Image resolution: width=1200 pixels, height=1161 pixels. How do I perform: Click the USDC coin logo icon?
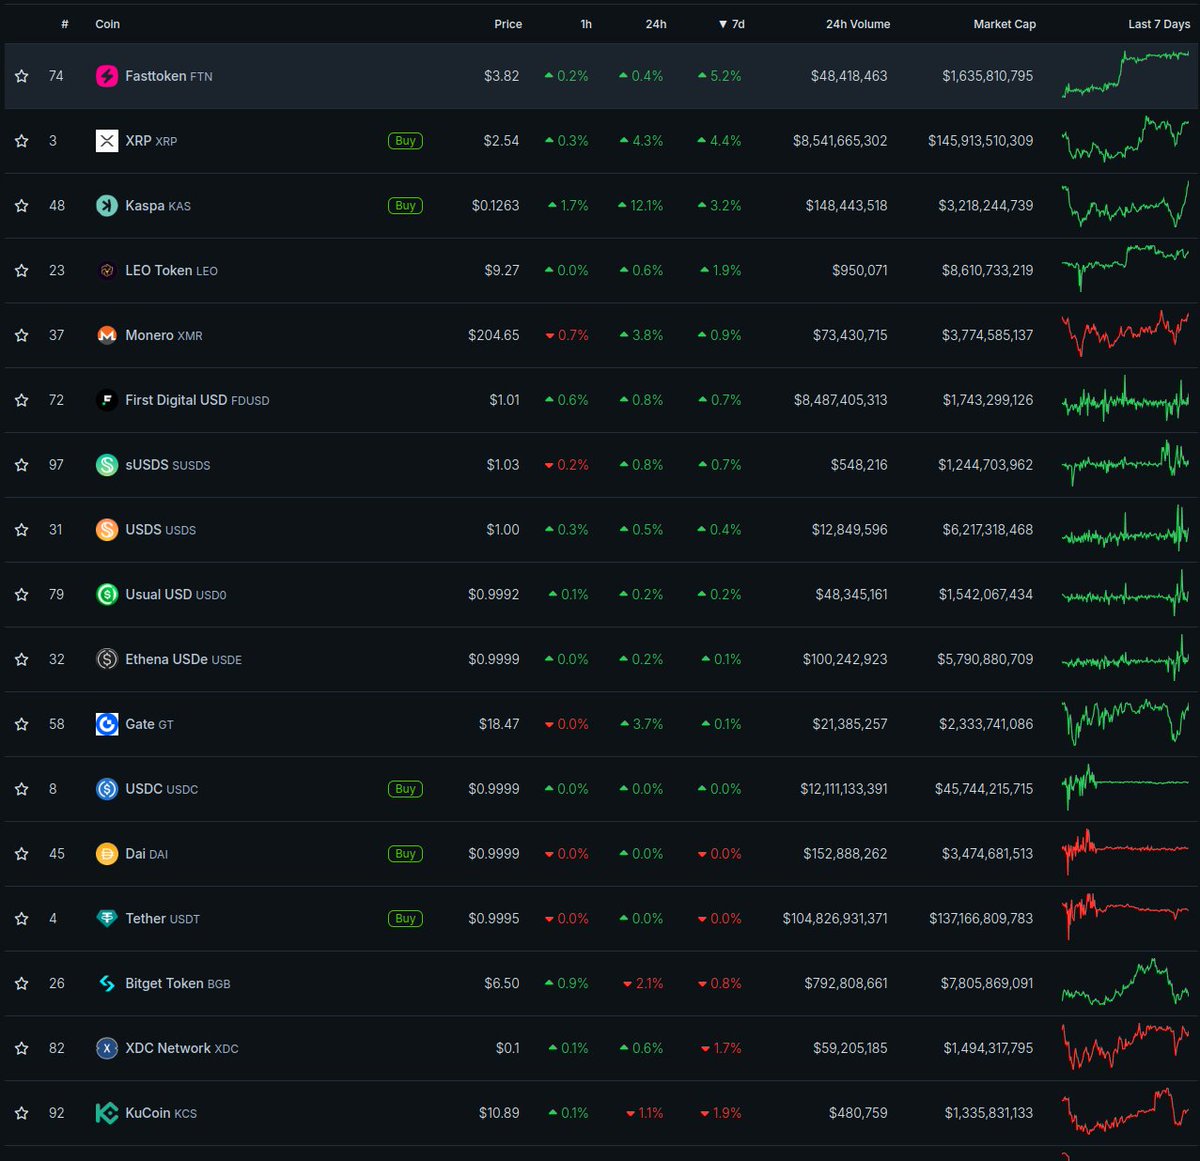107,789
